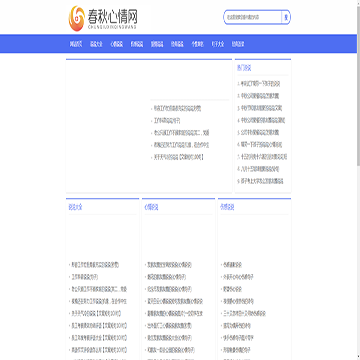Click the 春秋心情网 site logo
Image resolution: width=360 pixels, height=360 pixels.
pos(103,18)
